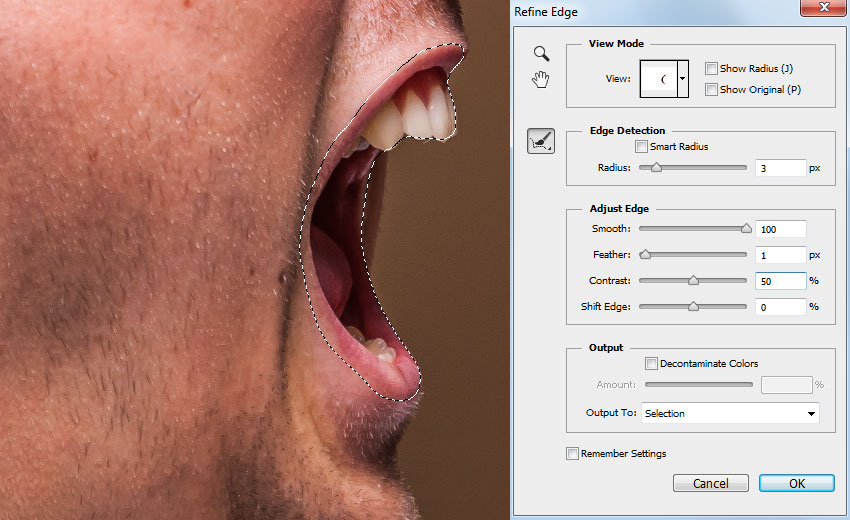Screen dimensions: 850x520
Task: Click the Contrast value field showing 50
Action: point(781,281)
